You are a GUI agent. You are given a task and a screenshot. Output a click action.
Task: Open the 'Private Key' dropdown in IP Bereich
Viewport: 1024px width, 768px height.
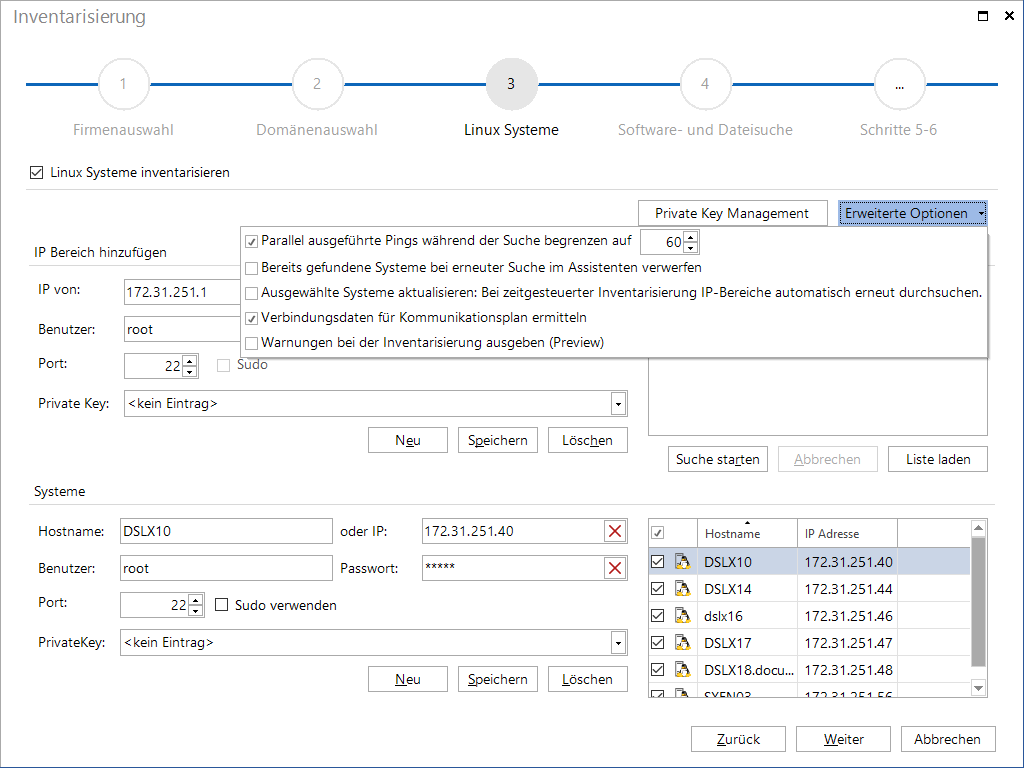(x=618, y=404)
